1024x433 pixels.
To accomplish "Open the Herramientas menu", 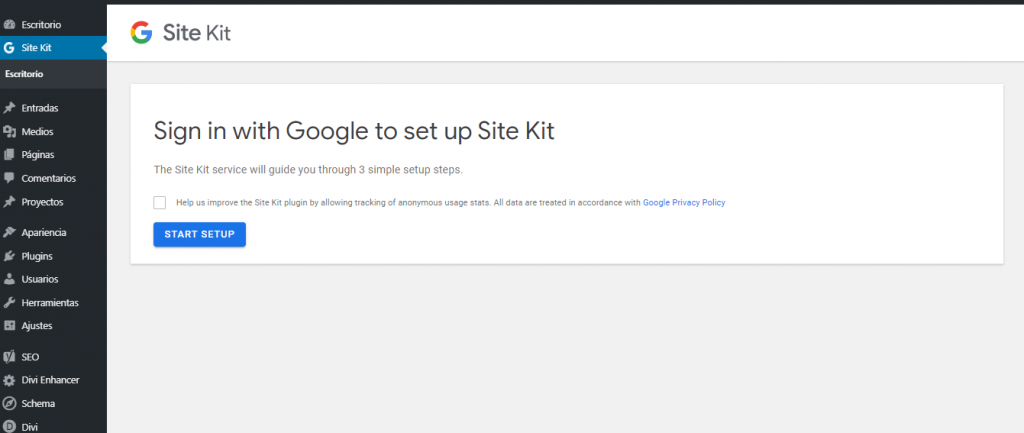I will pyautogui.click(x=54, y=303).
